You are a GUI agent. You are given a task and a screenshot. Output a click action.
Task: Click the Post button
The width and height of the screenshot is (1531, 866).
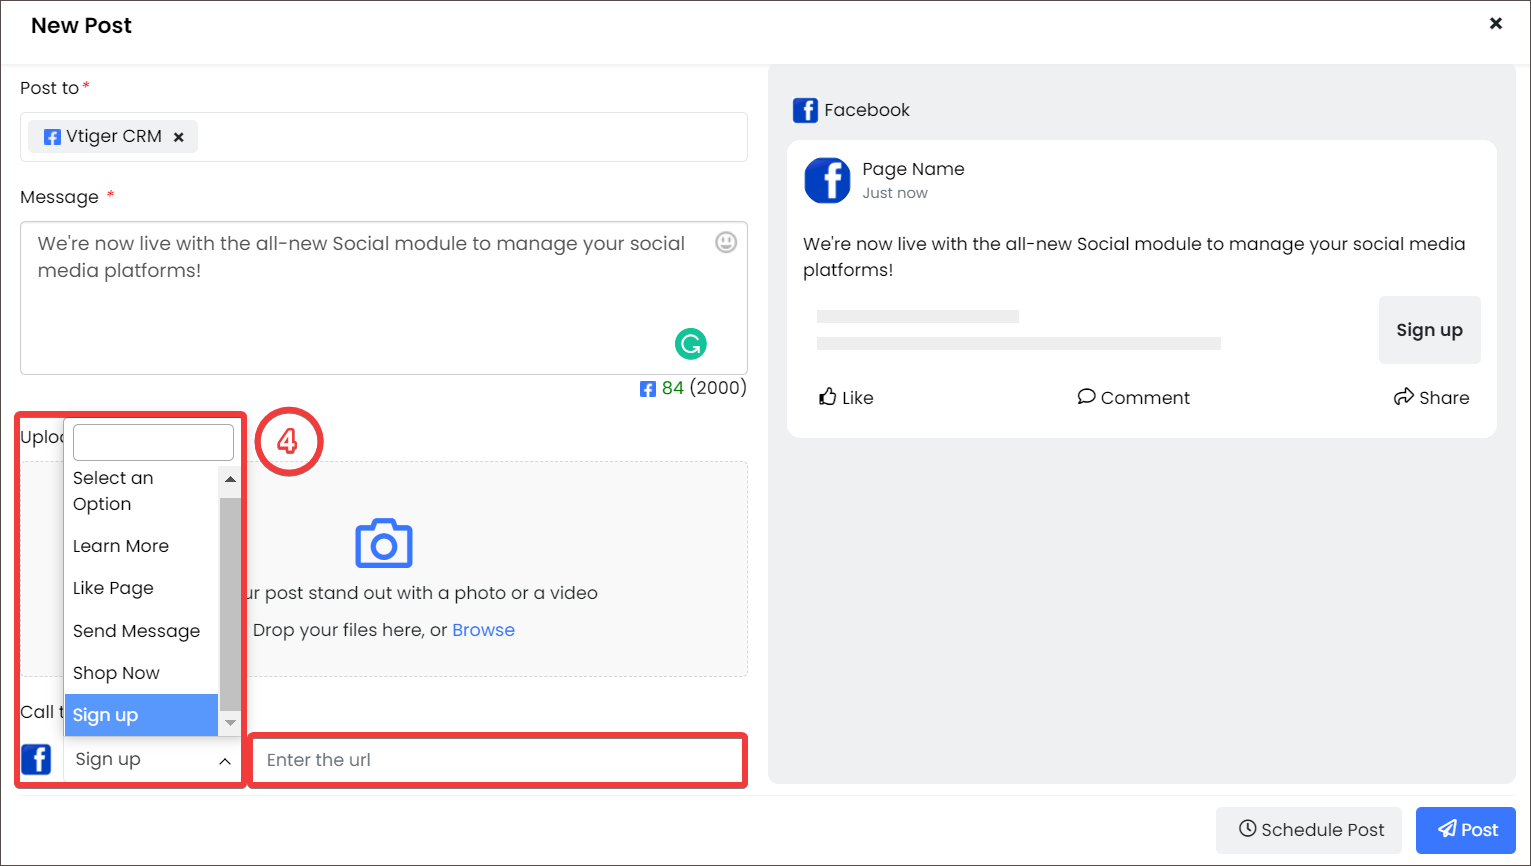[1466, 829]
